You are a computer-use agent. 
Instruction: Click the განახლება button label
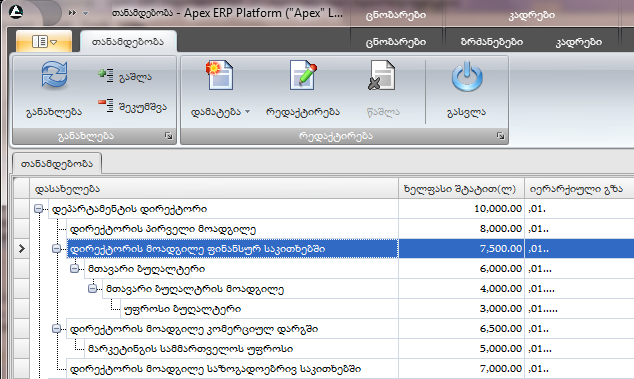point(54,112)
